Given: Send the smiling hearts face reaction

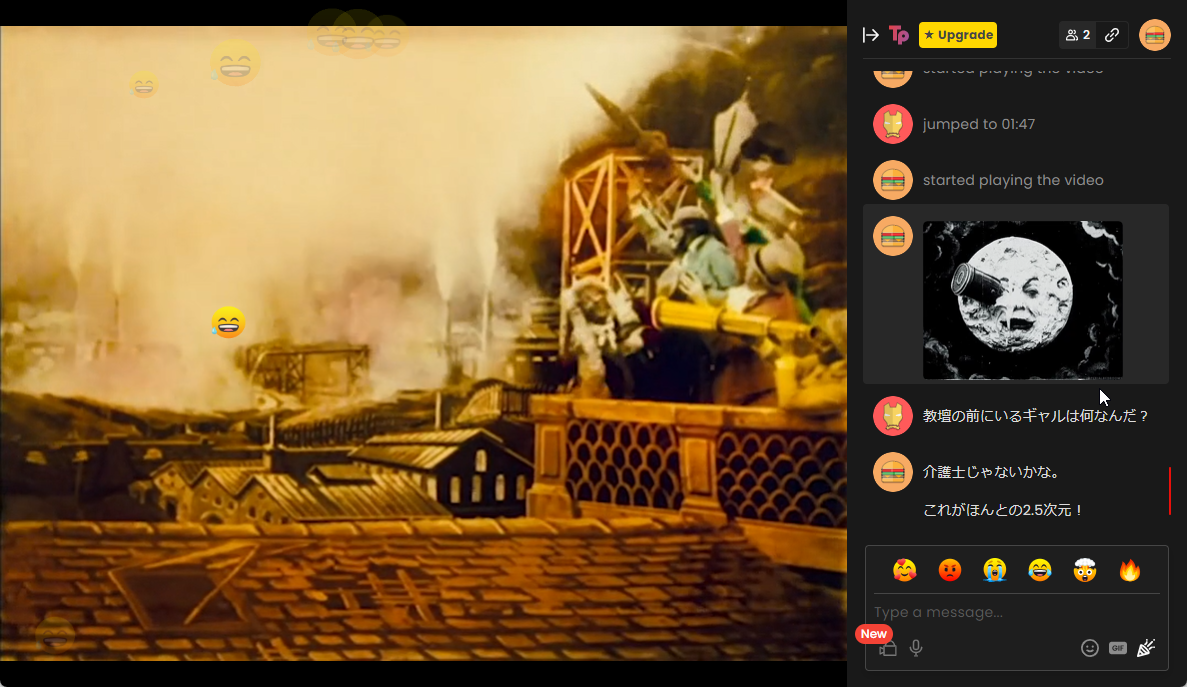Looking at the screenshot, I should click(x=905, y=570).
